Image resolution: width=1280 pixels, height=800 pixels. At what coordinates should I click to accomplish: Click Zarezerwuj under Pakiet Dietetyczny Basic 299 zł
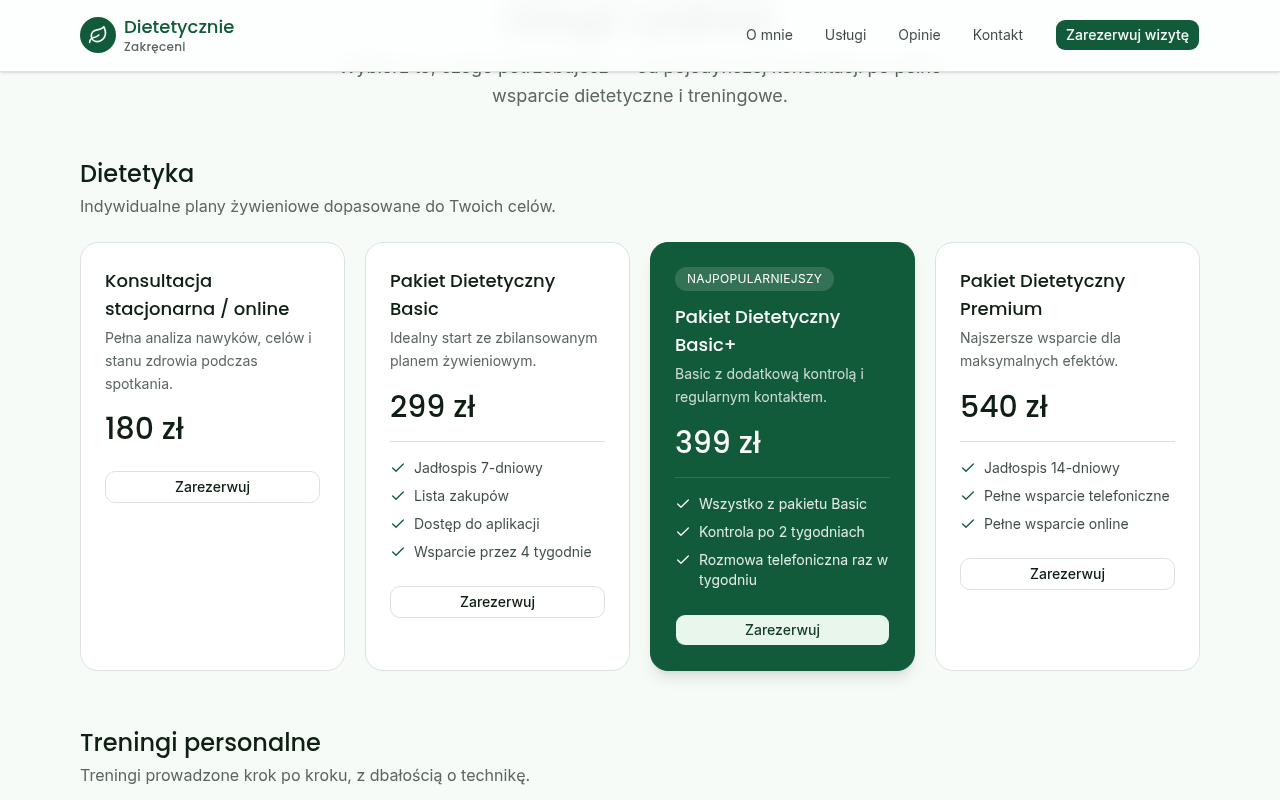tap(497, 602)
